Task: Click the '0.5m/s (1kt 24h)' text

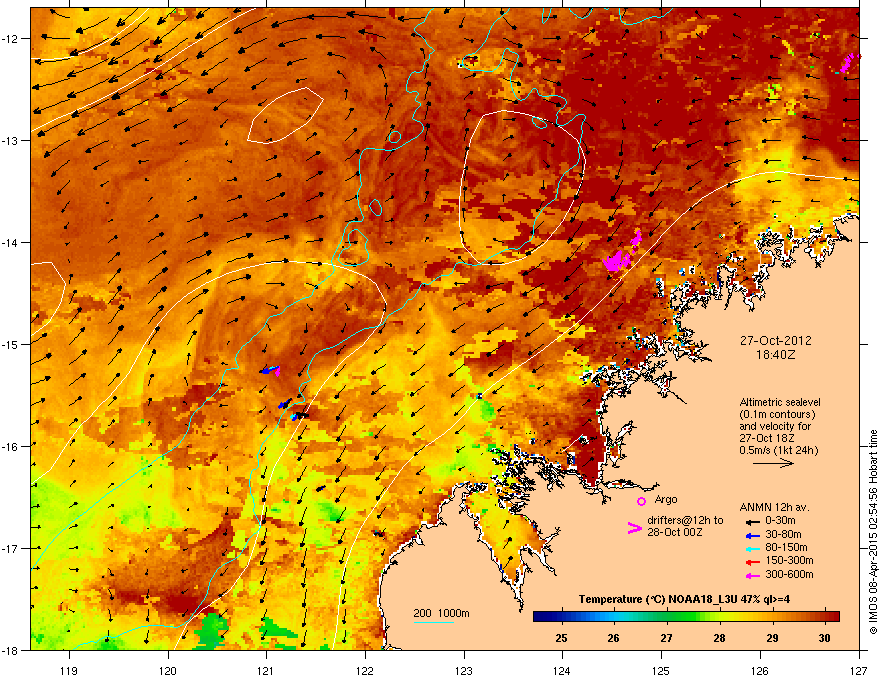Action: coord(778,450)
